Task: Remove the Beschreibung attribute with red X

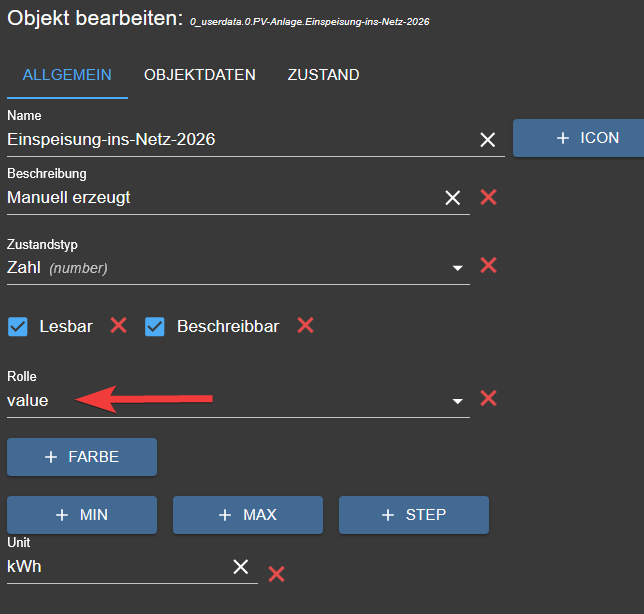Action: click(x=488, y=197)
